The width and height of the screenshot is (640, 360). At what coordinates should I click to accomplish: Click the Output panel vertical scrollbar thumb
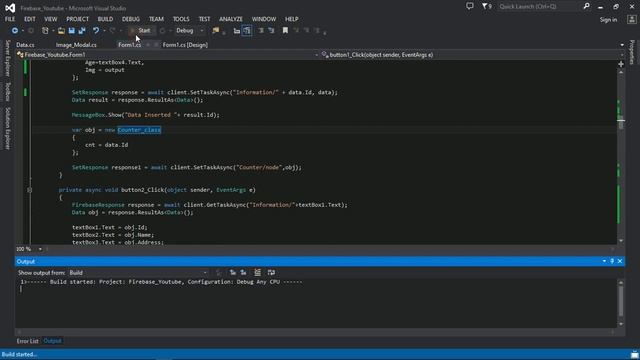621,301
